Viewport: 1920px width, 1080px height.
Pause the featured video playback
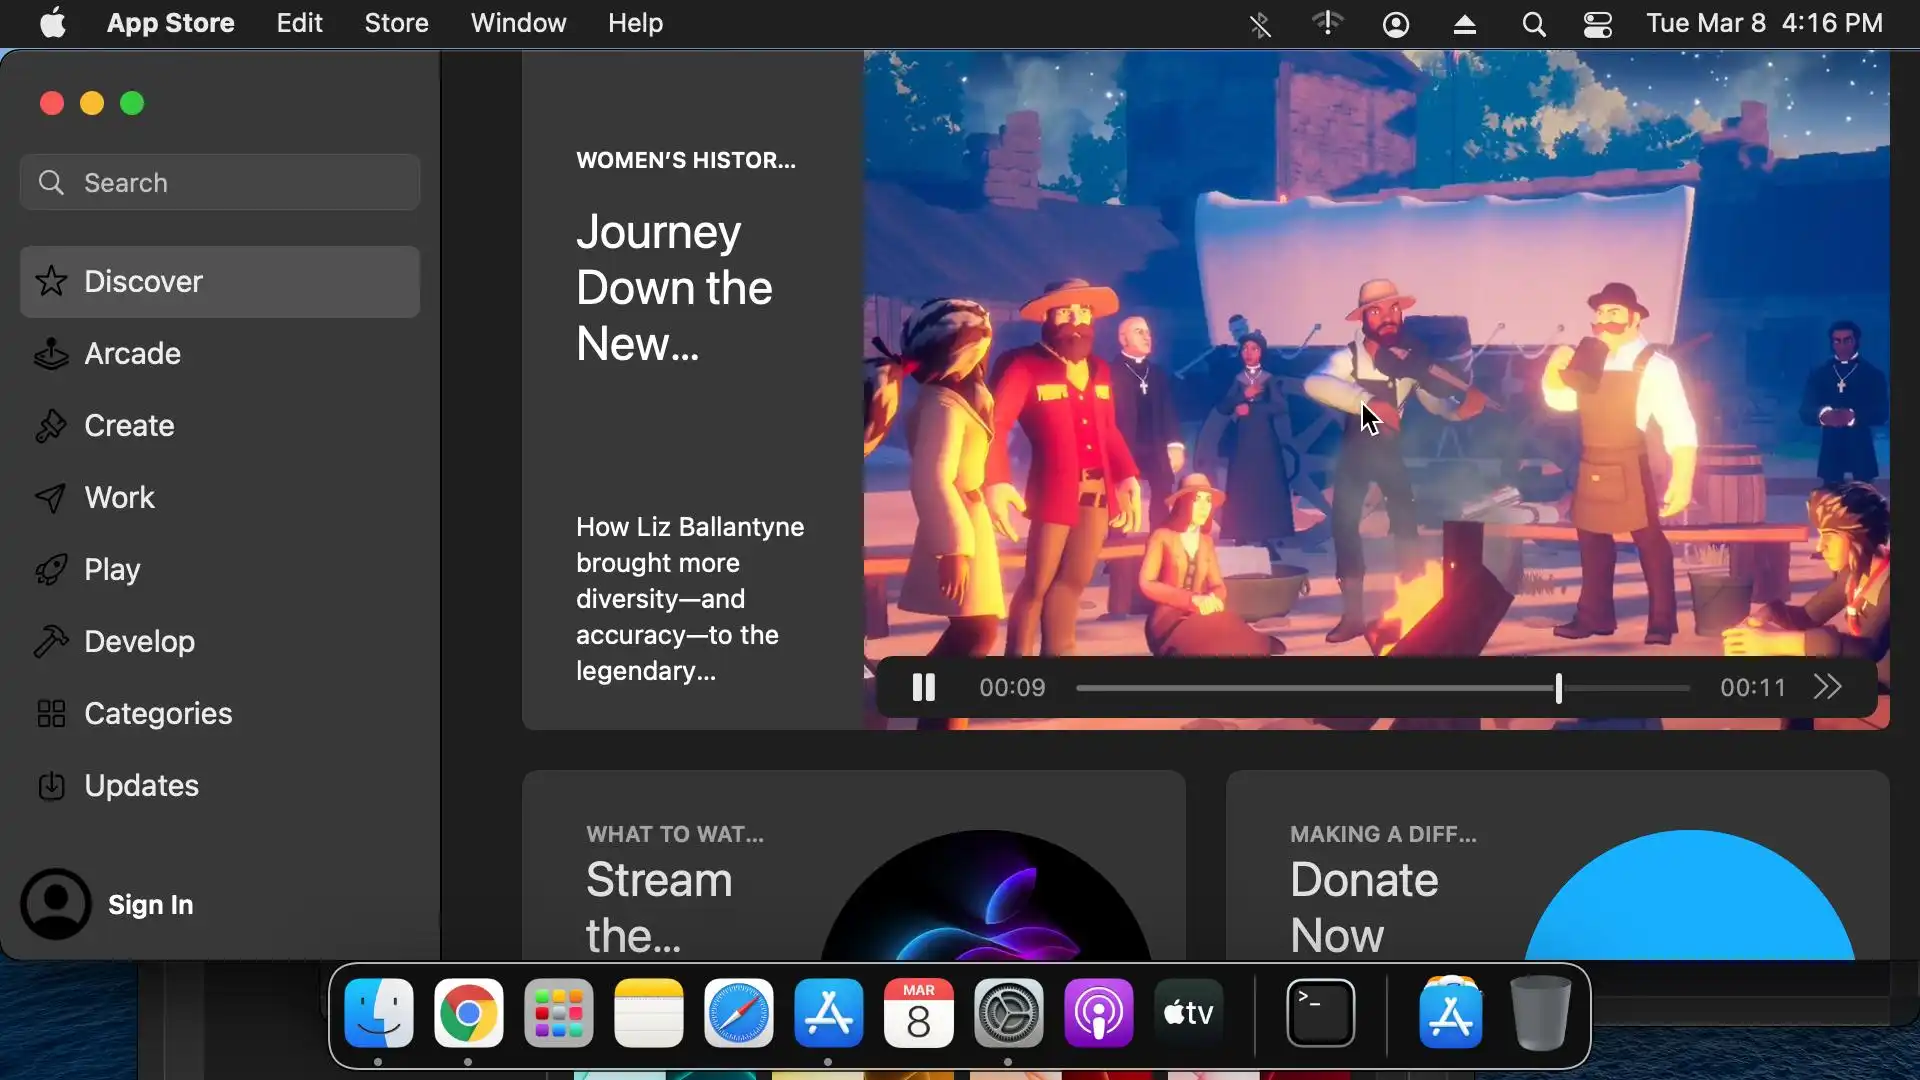(923, 688)
